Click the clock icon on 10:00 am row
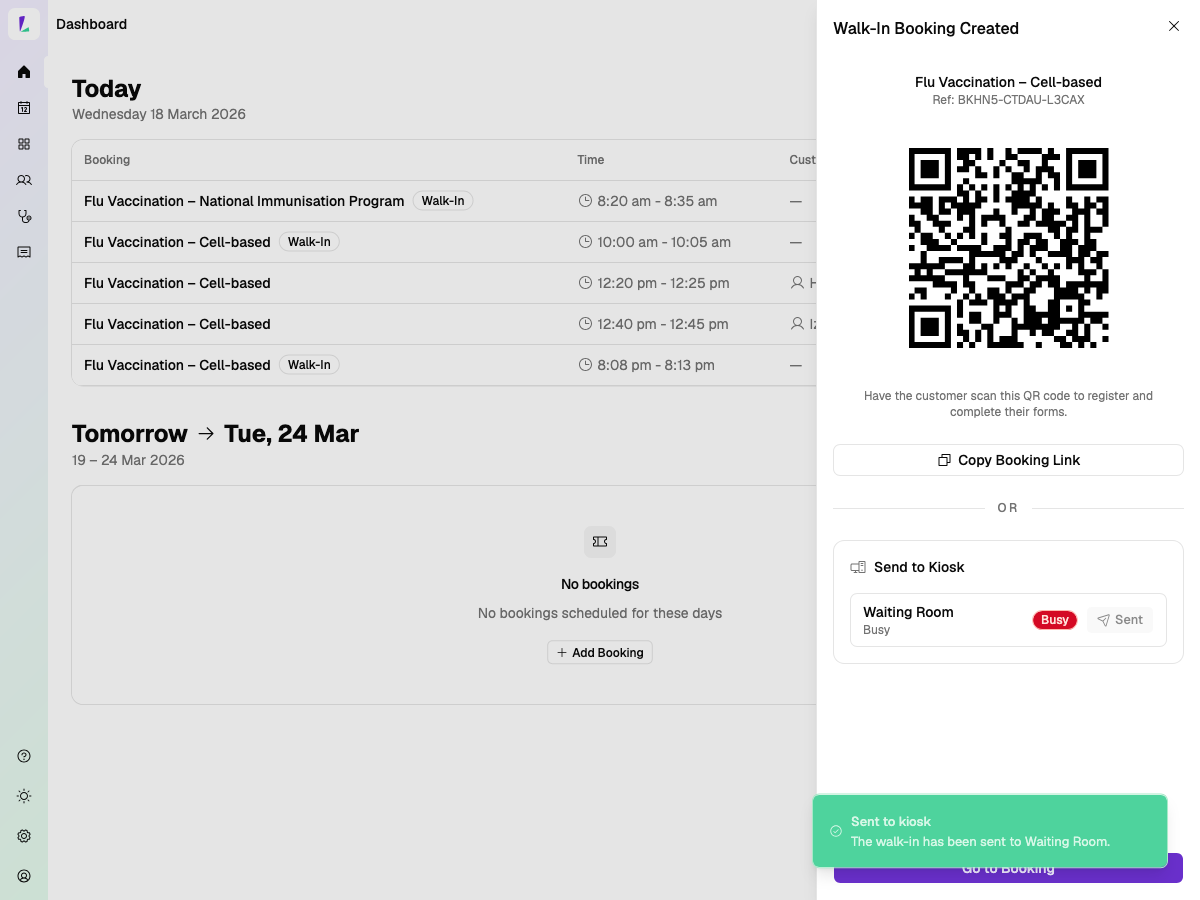This screenshot has height=900, width=1200. pos(586,242)
